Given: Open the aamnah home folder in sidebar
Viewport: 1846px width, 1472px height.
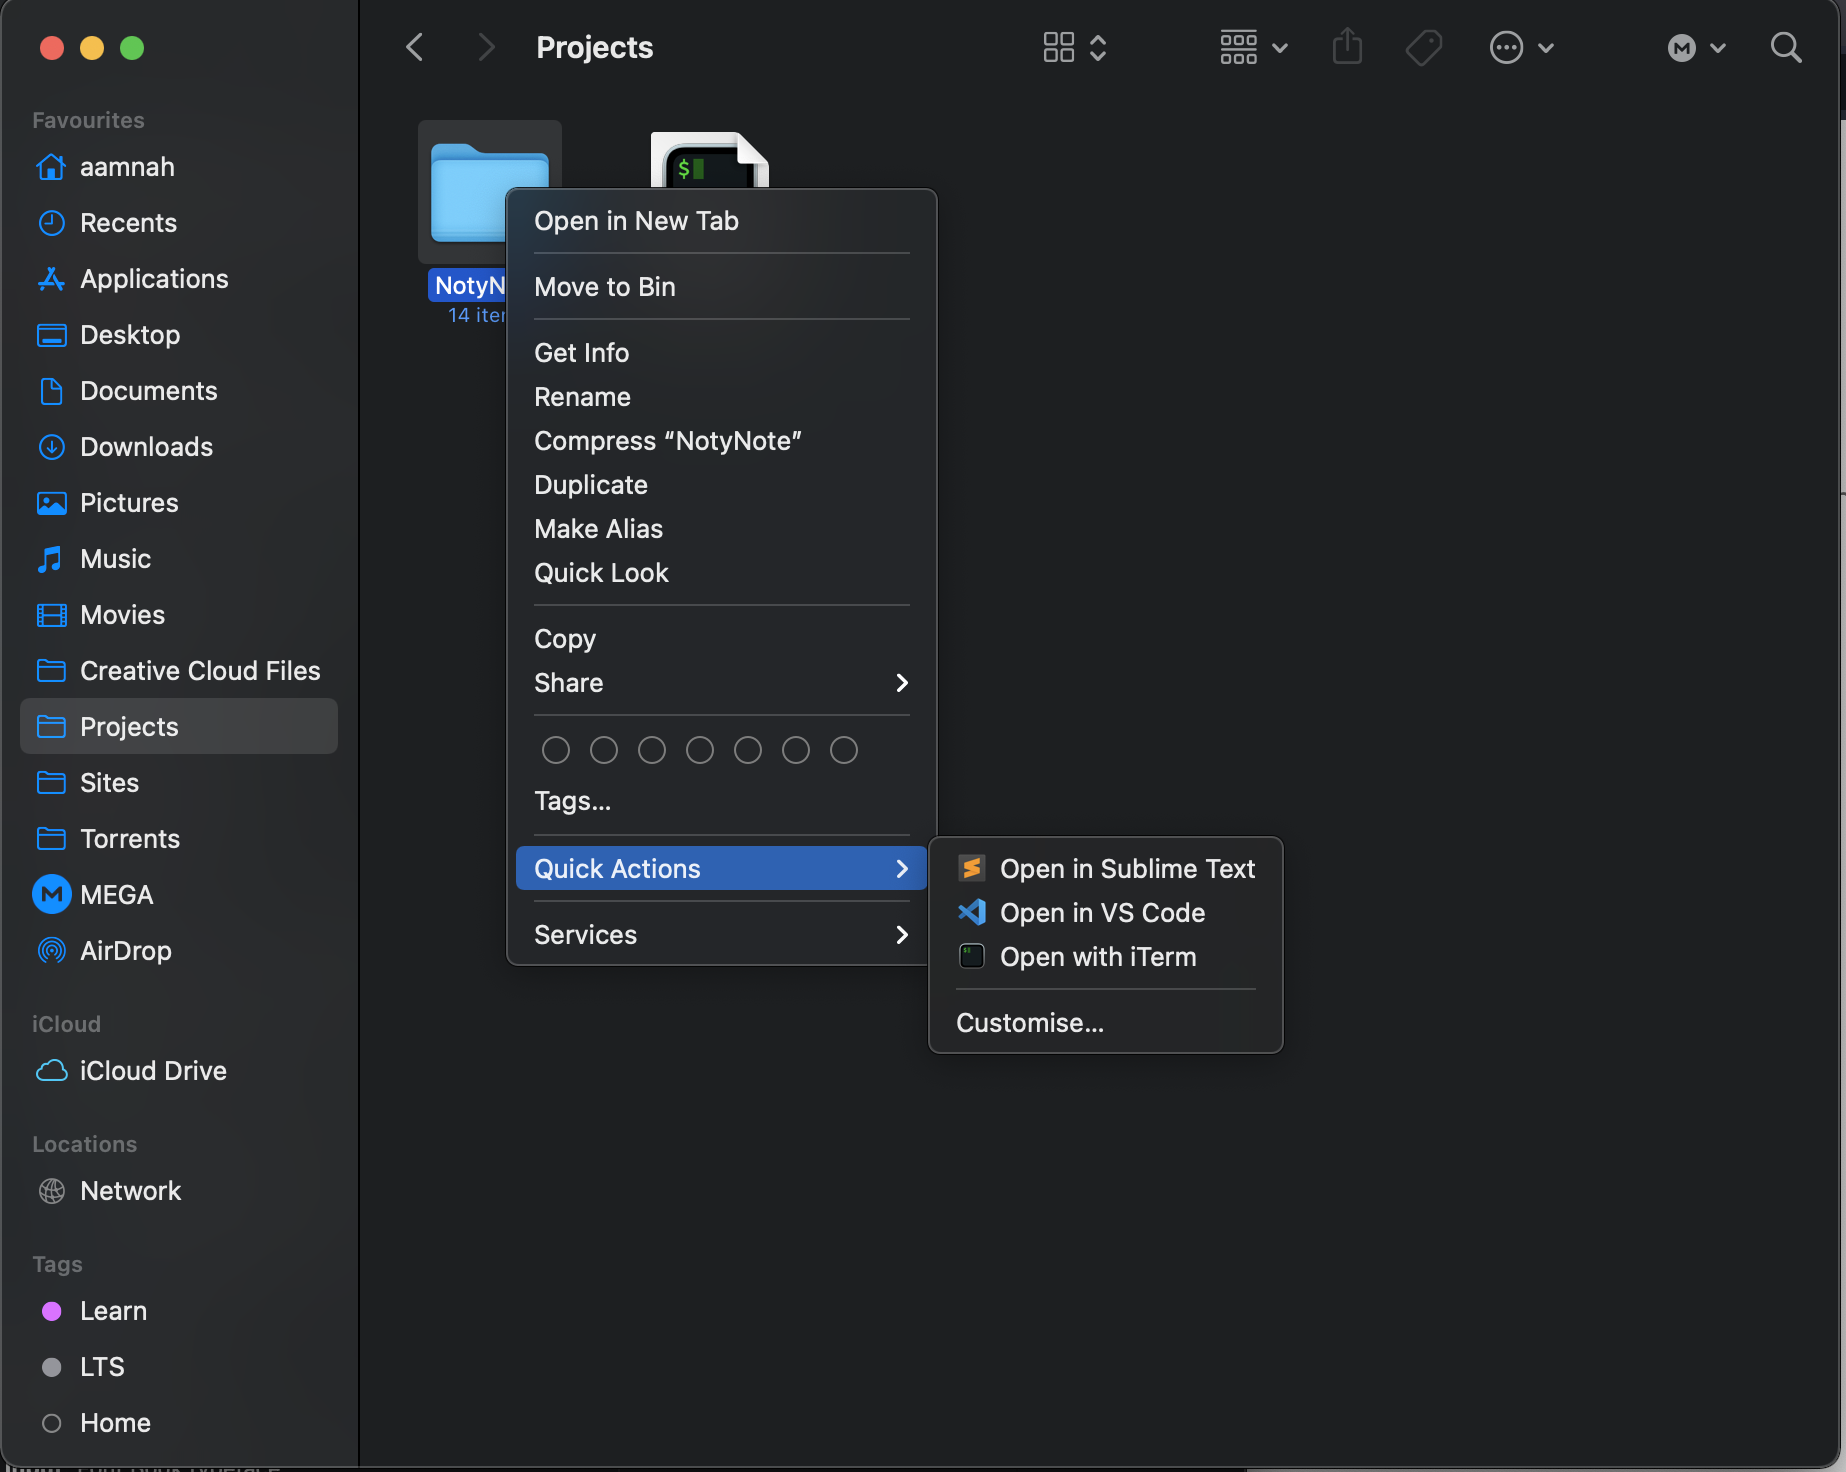Looking at the screenshot, I should (180, 167).
